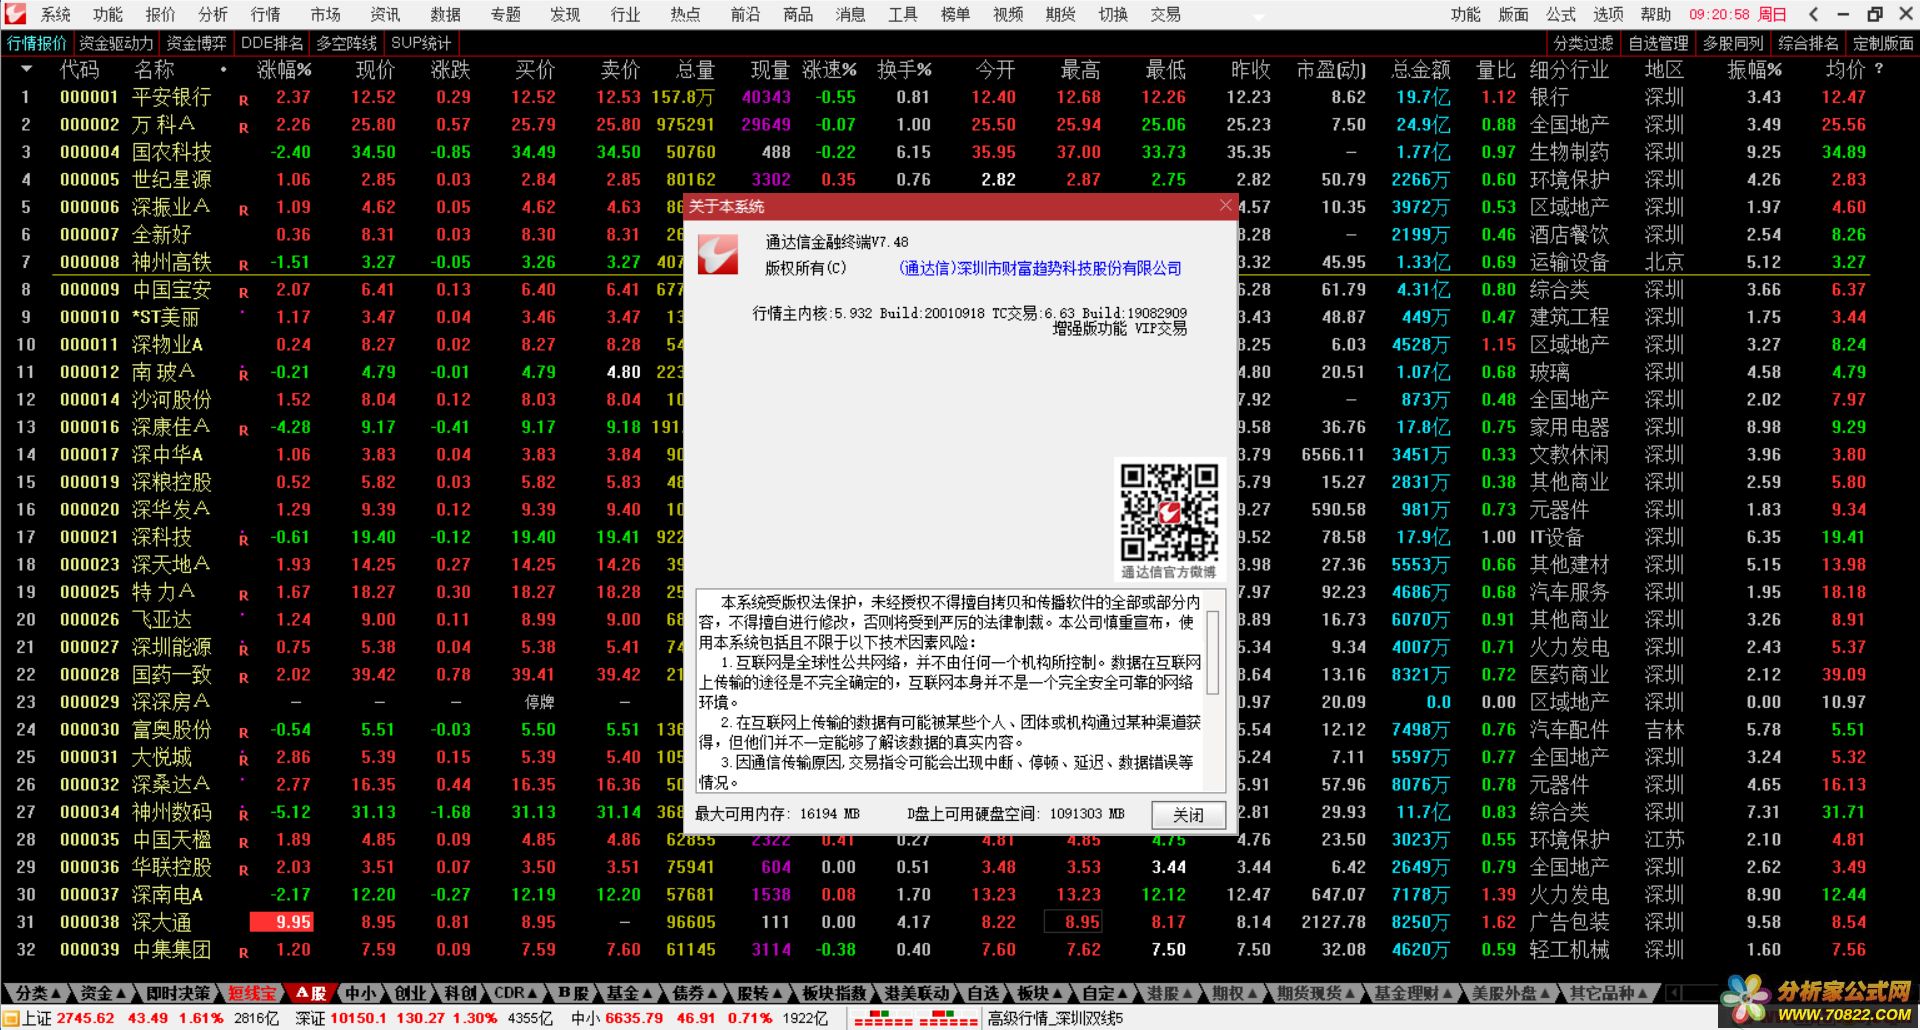1920x1030 pixels.
Task: Open the 交易 menu
Action: pos(1166,14)
